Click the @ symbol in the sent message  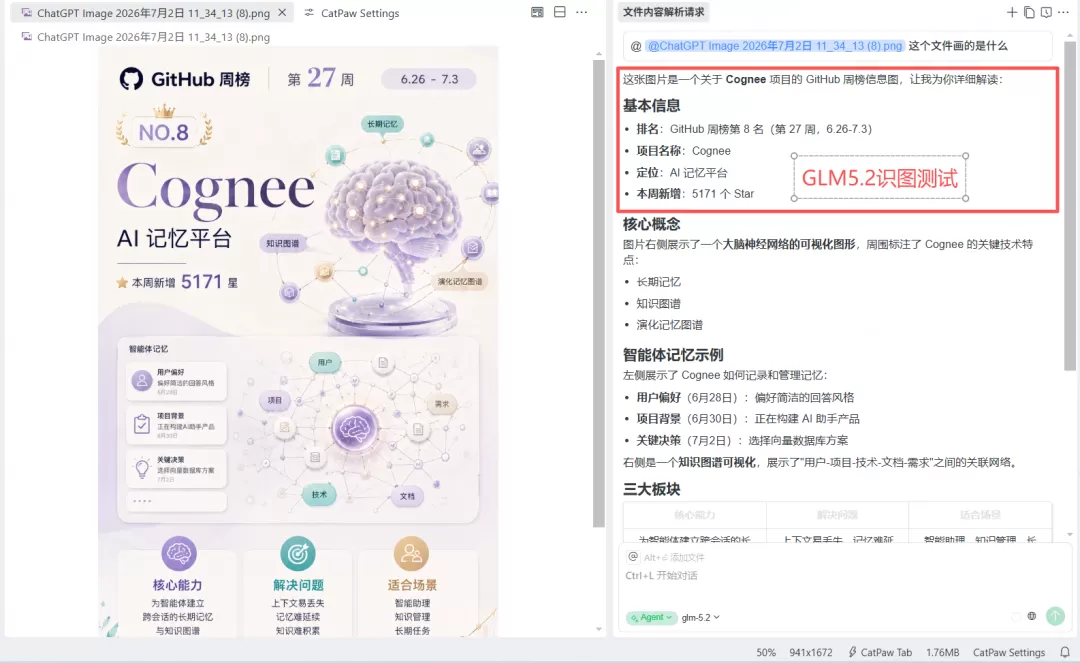[x=636, y=46]
